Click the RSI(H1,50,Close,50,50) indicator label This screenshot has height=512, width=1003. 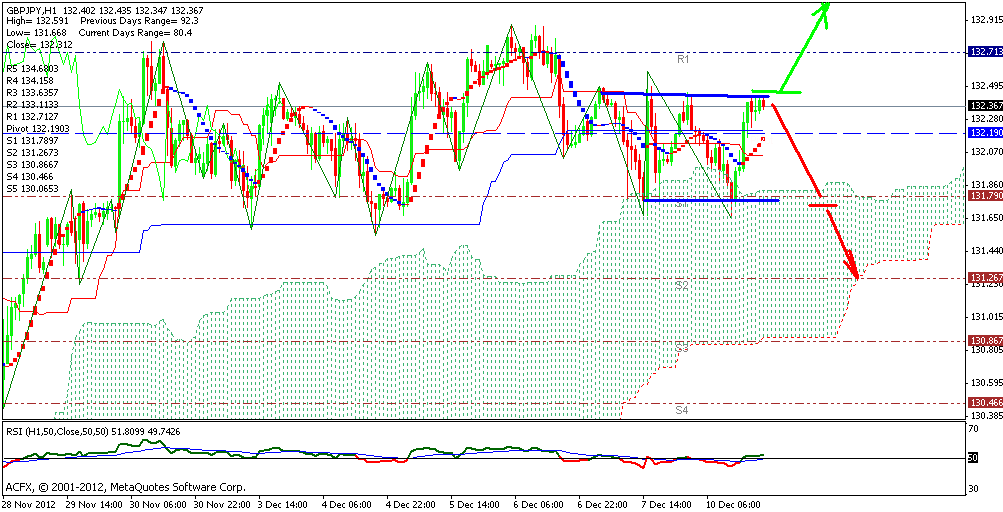tap(62, 431)
